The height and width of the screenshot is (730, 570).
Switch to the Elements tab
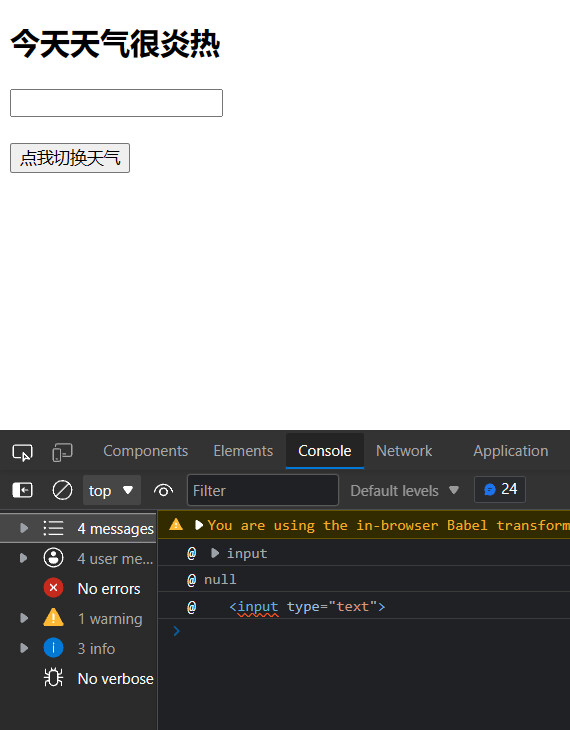[x=243, y=451]
